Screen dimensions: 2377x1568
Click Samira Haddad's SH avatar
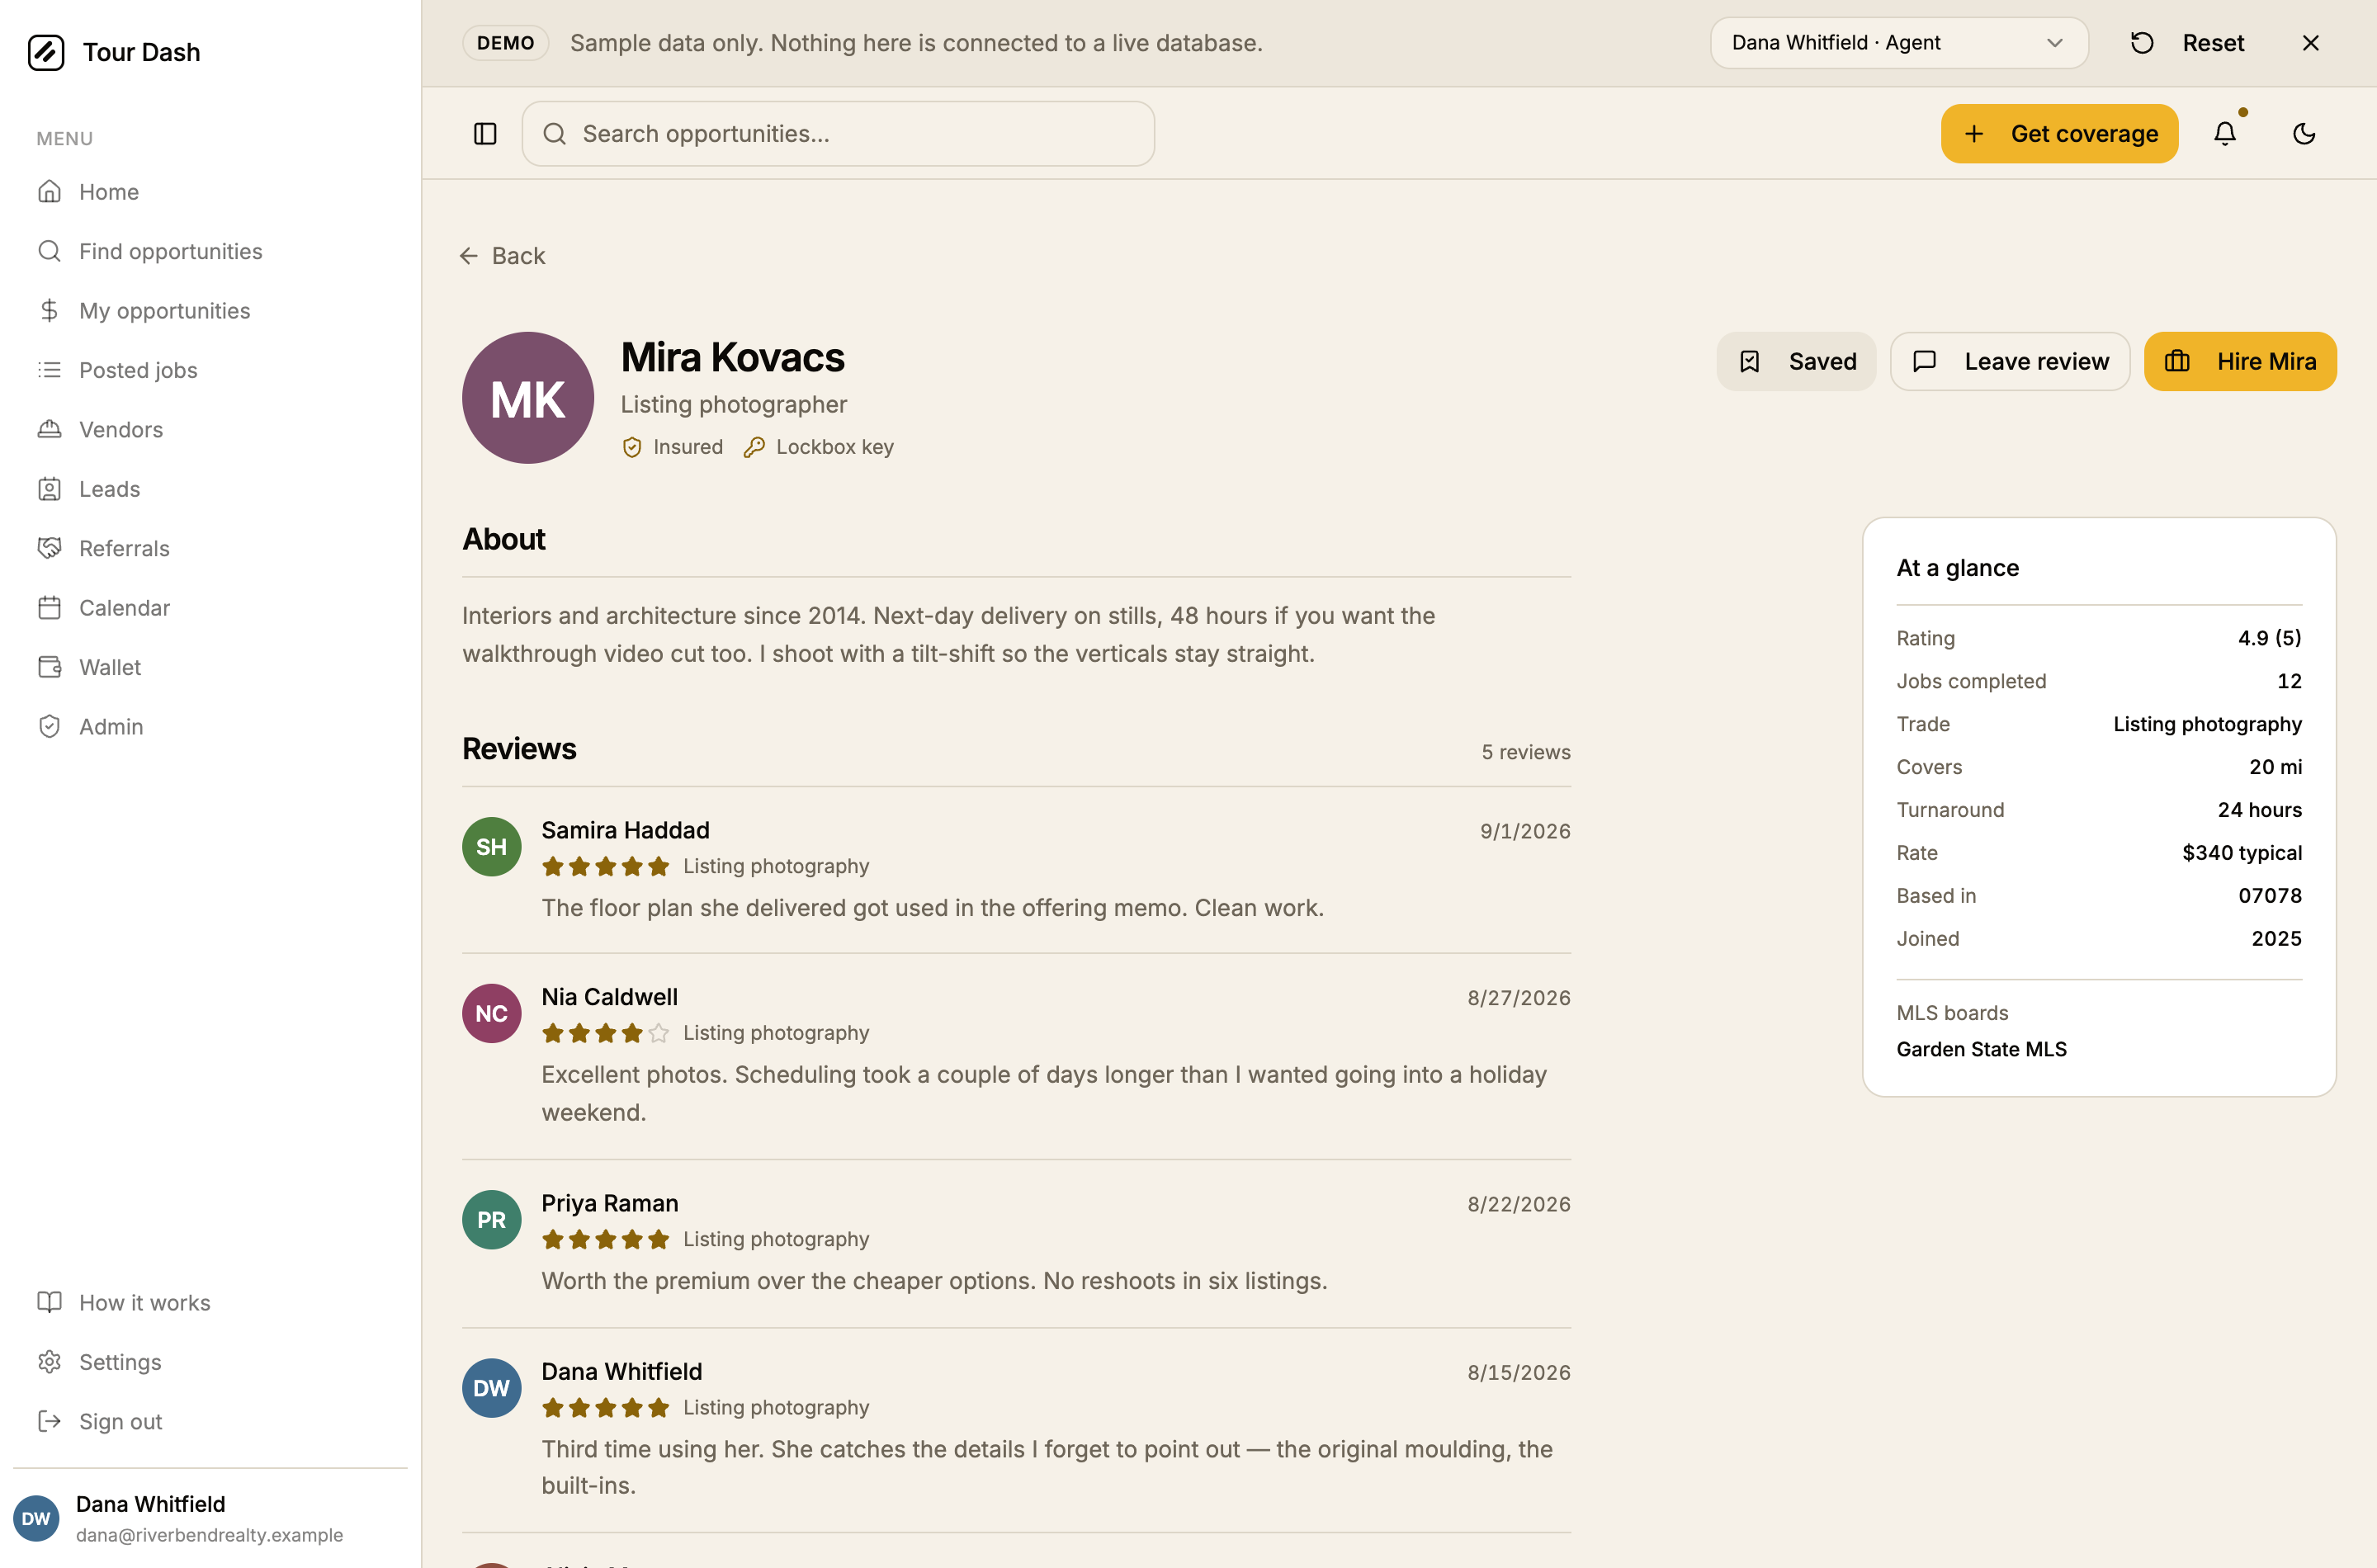click(491, 847)
